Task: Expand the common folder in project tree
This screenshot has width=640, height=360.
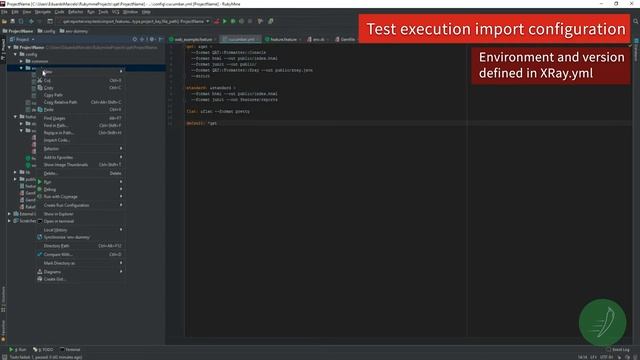Action: point(22,61)
